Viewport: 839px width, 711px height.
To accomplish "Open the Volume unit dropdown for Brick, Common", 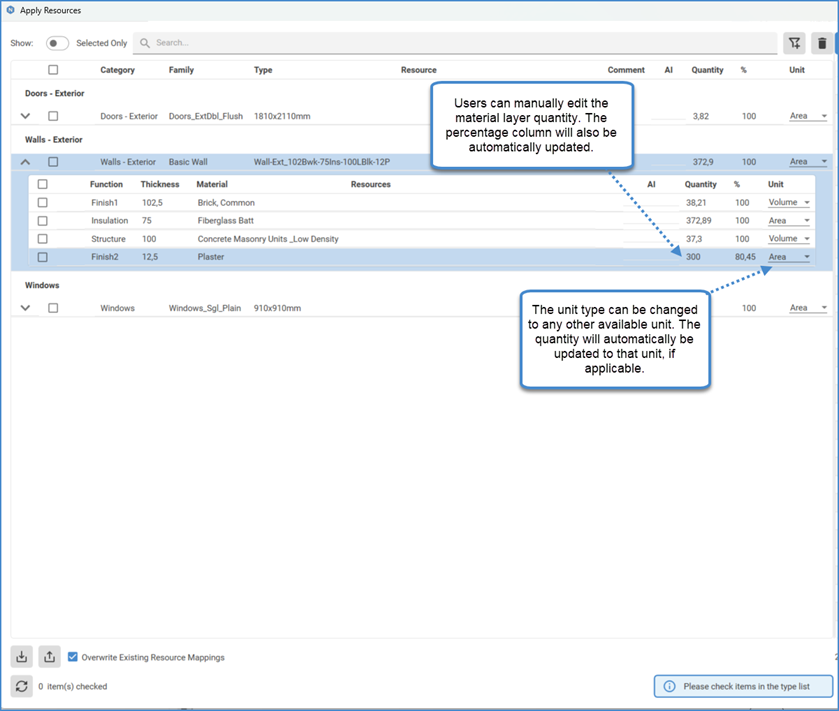I will tap(789, 203).
